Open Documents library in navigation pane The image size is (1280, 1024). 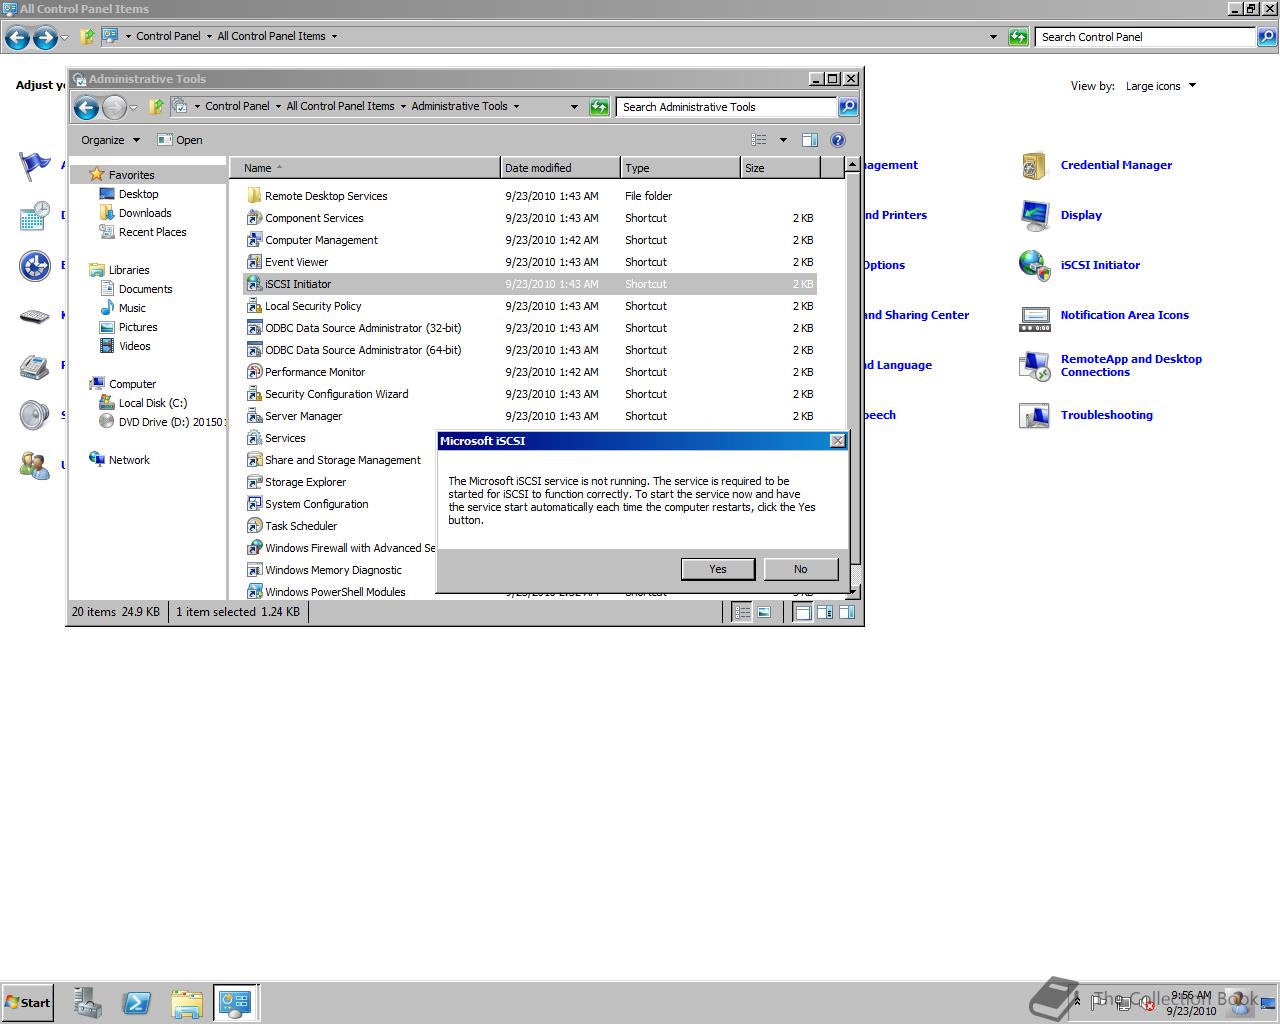(x=145, y=289)
